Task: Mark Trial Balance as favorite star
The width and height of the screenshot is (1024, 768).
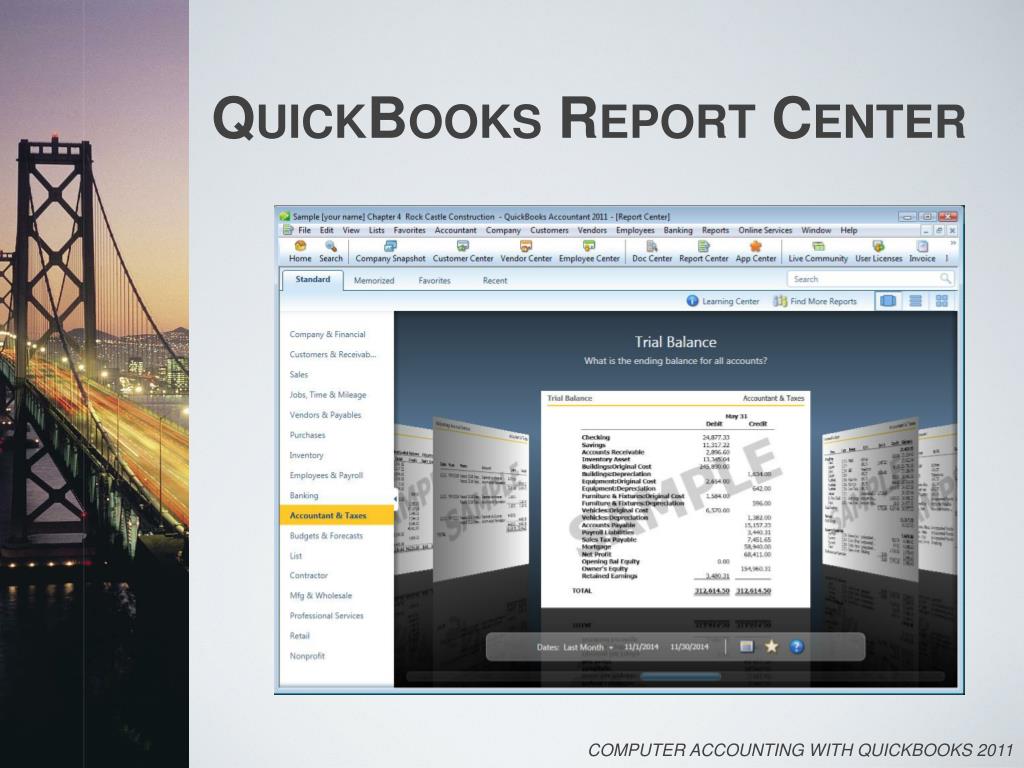Action: tap(771, 647)
